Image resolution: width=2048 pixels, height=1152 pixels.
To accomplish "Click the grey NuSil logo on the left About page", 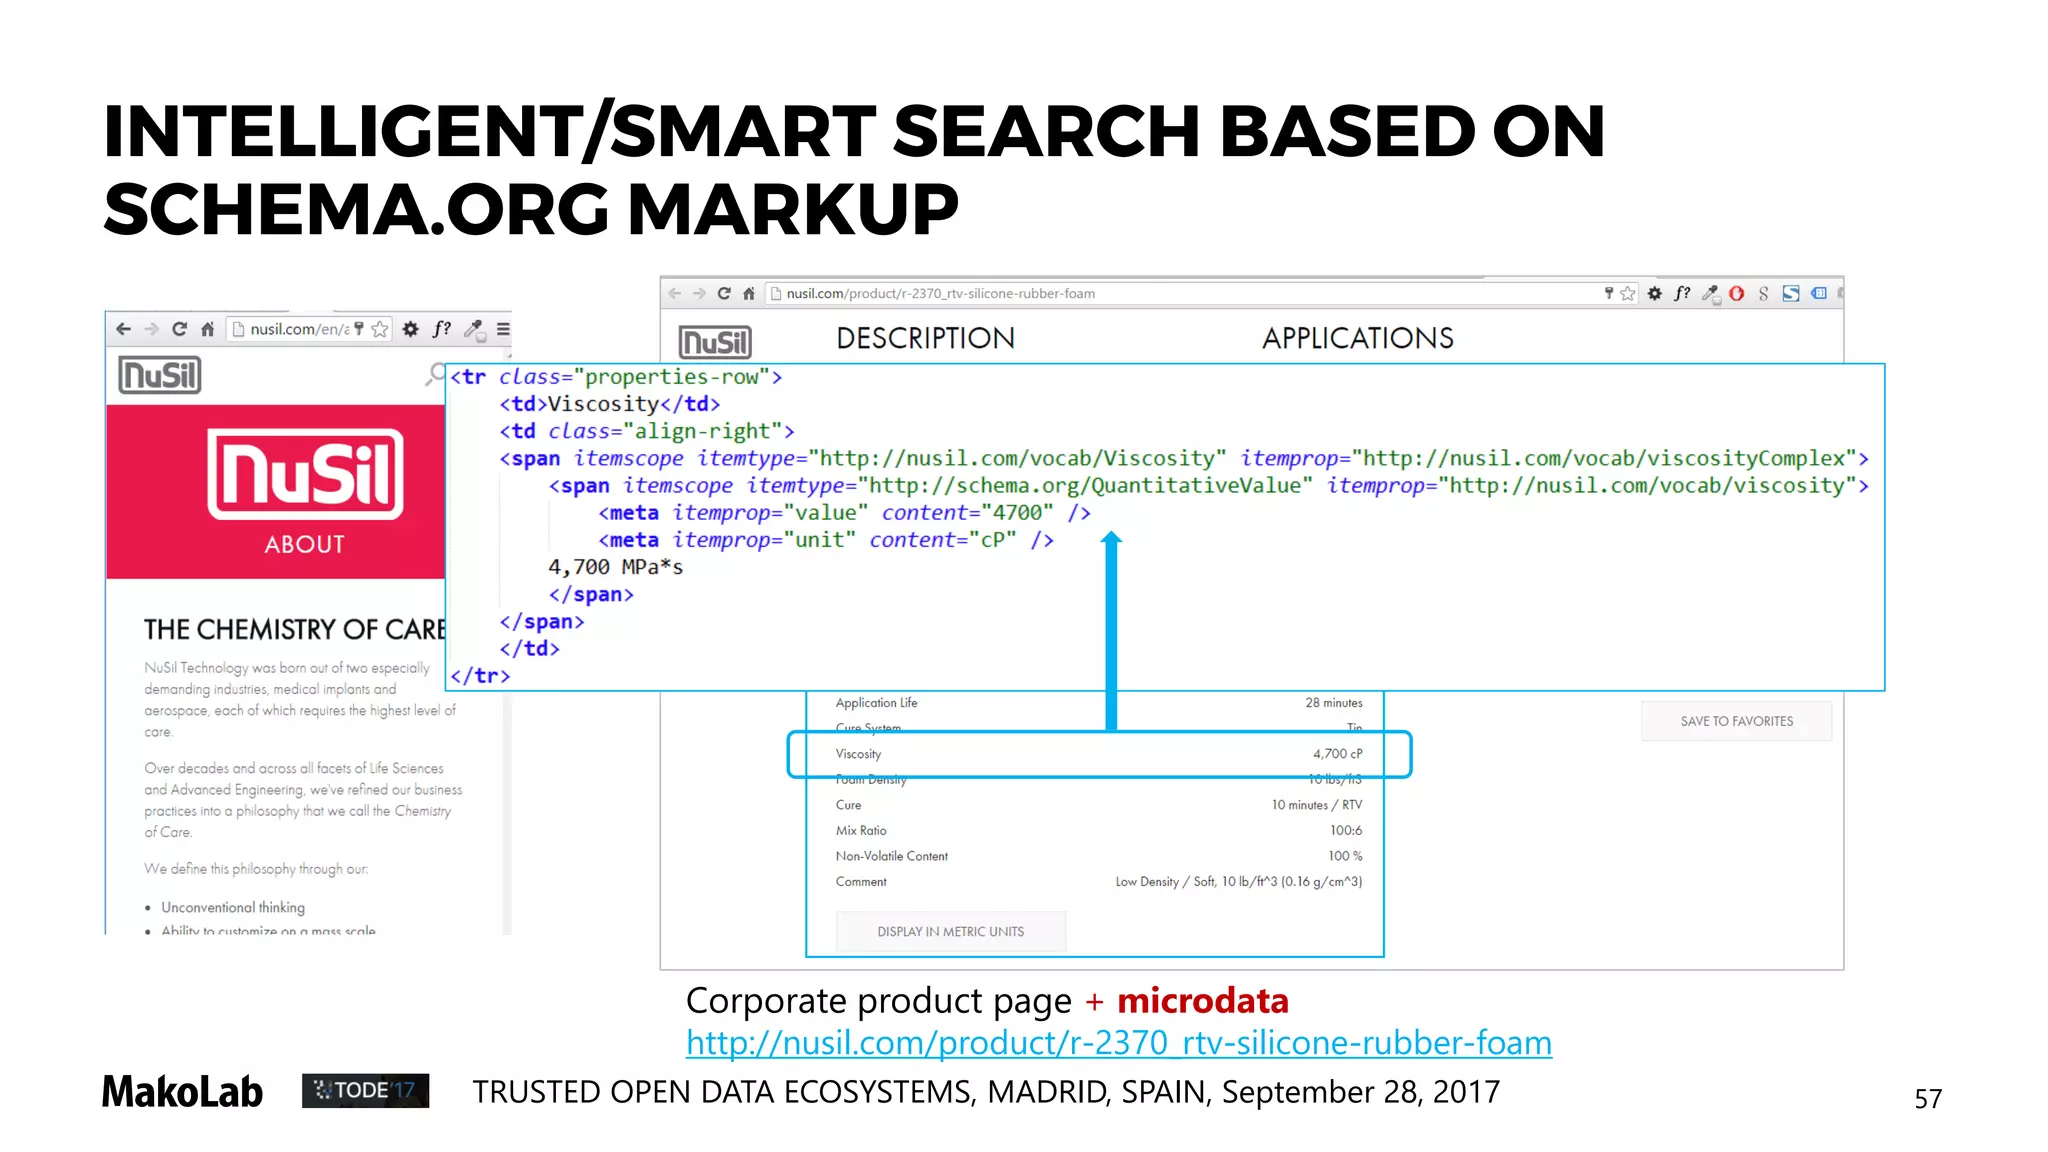I will (160, 375).
